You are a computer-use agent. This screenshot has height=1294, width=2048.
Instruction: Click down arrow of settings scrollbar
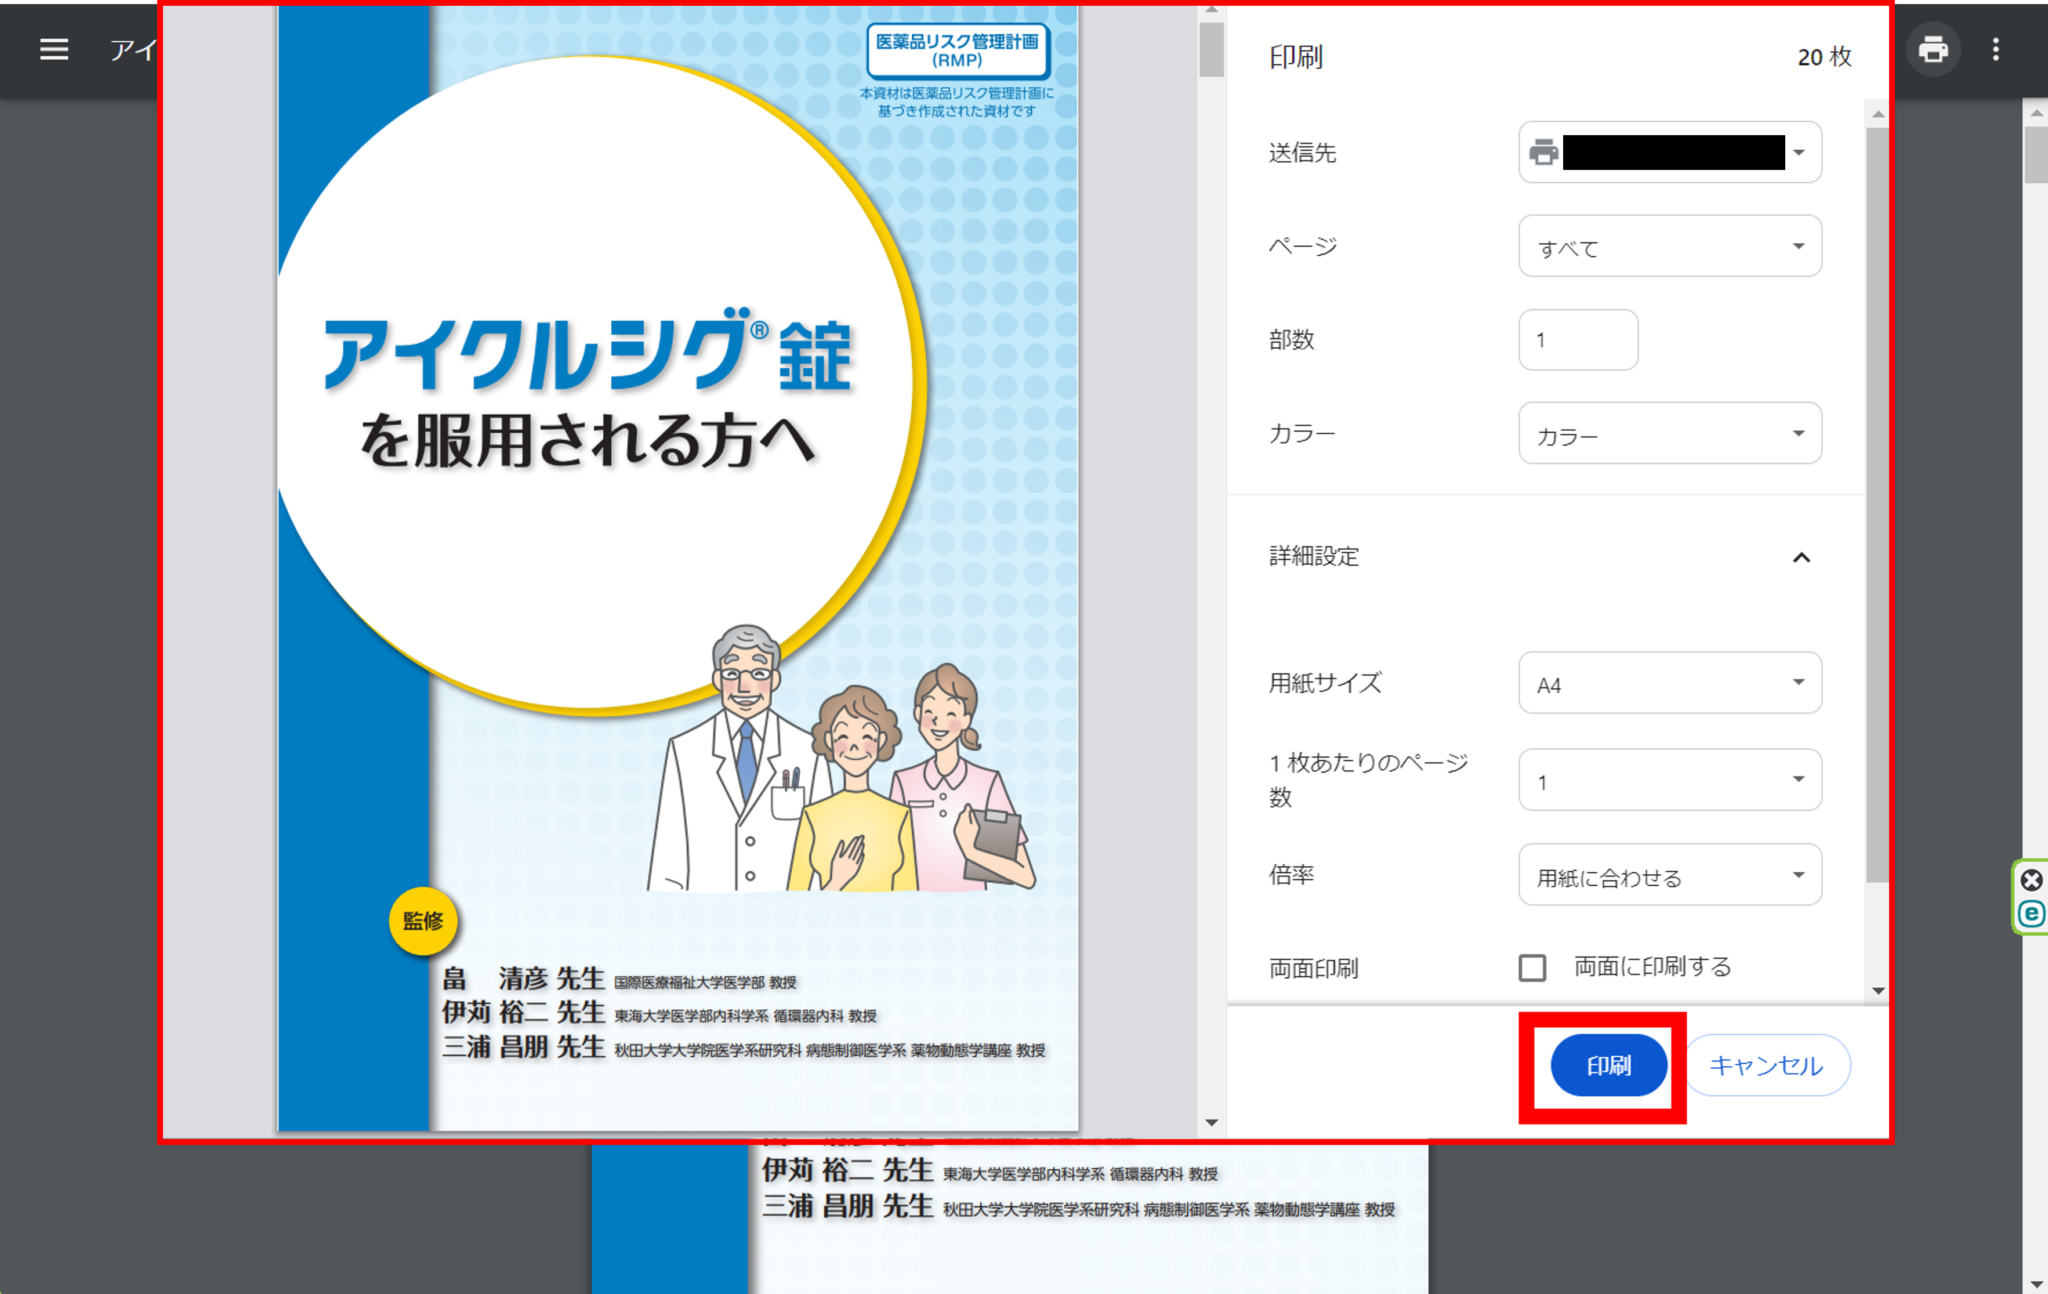pos(1877,991)
